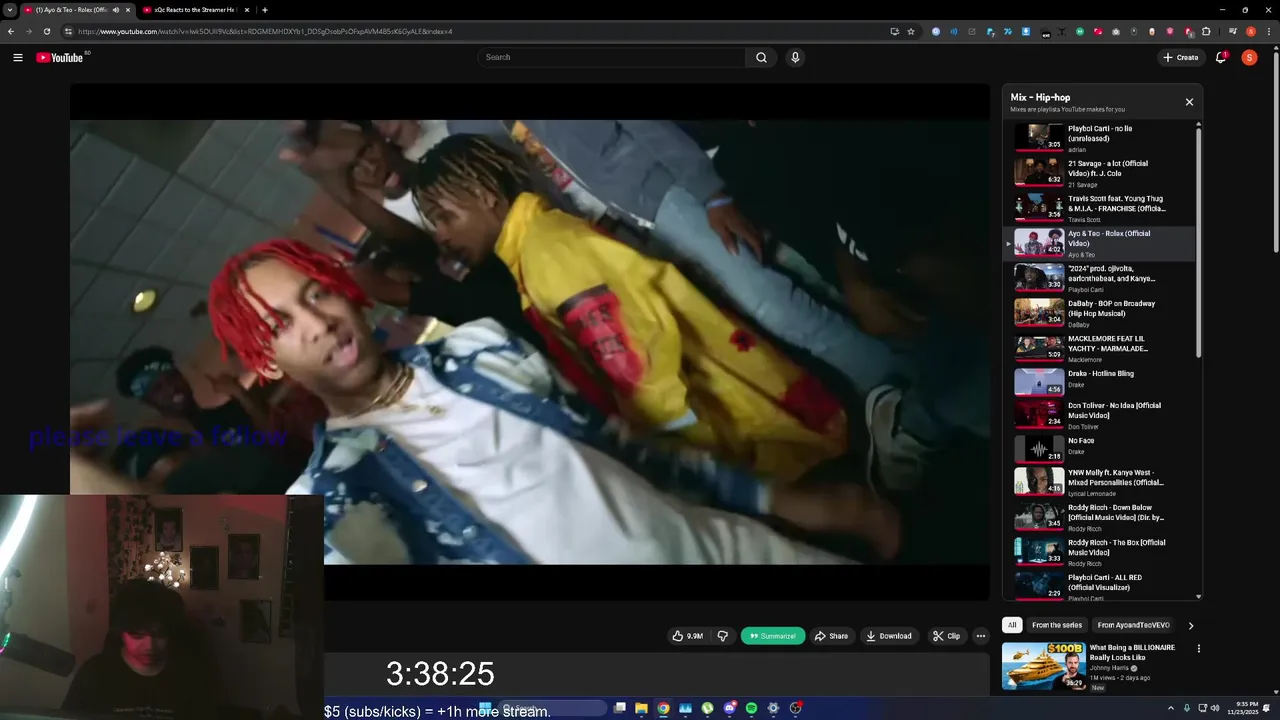Click the search magnifier button
The height and width of the screenshot is (720, 1280).
click(761, 57)
